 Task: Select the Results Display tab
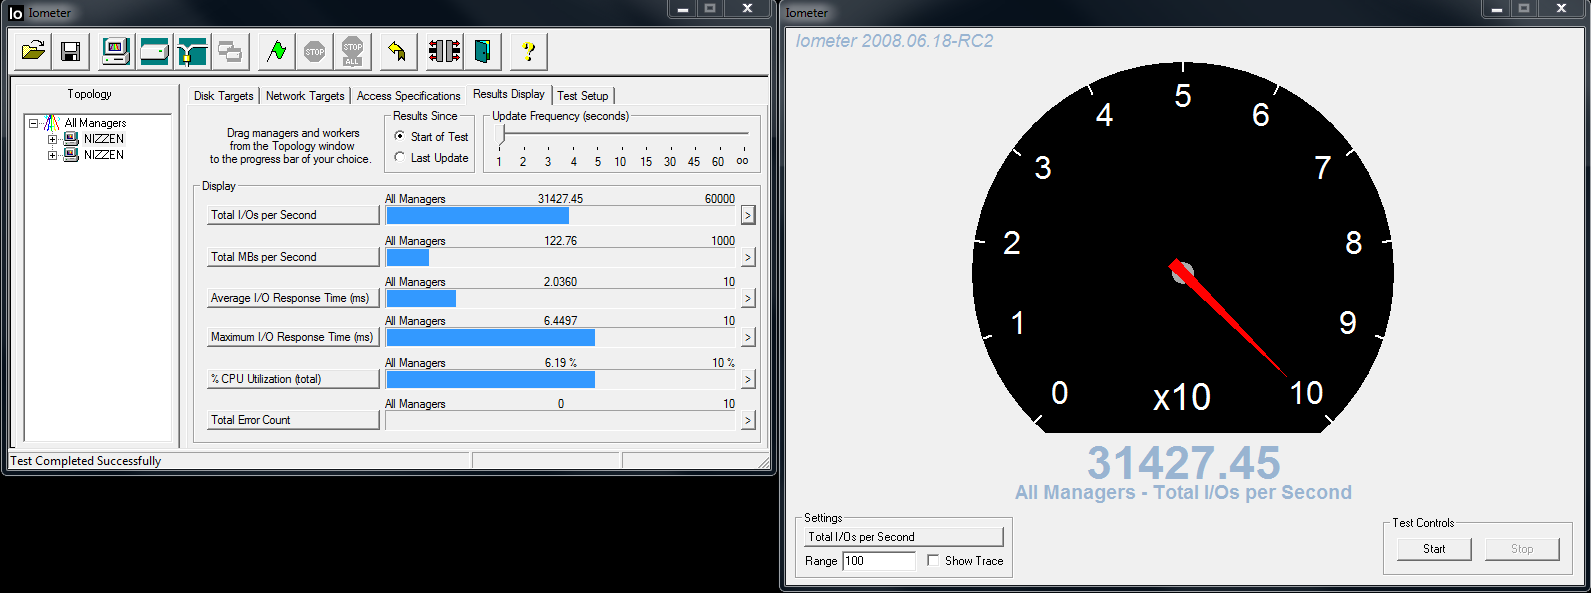coord(509,94)
